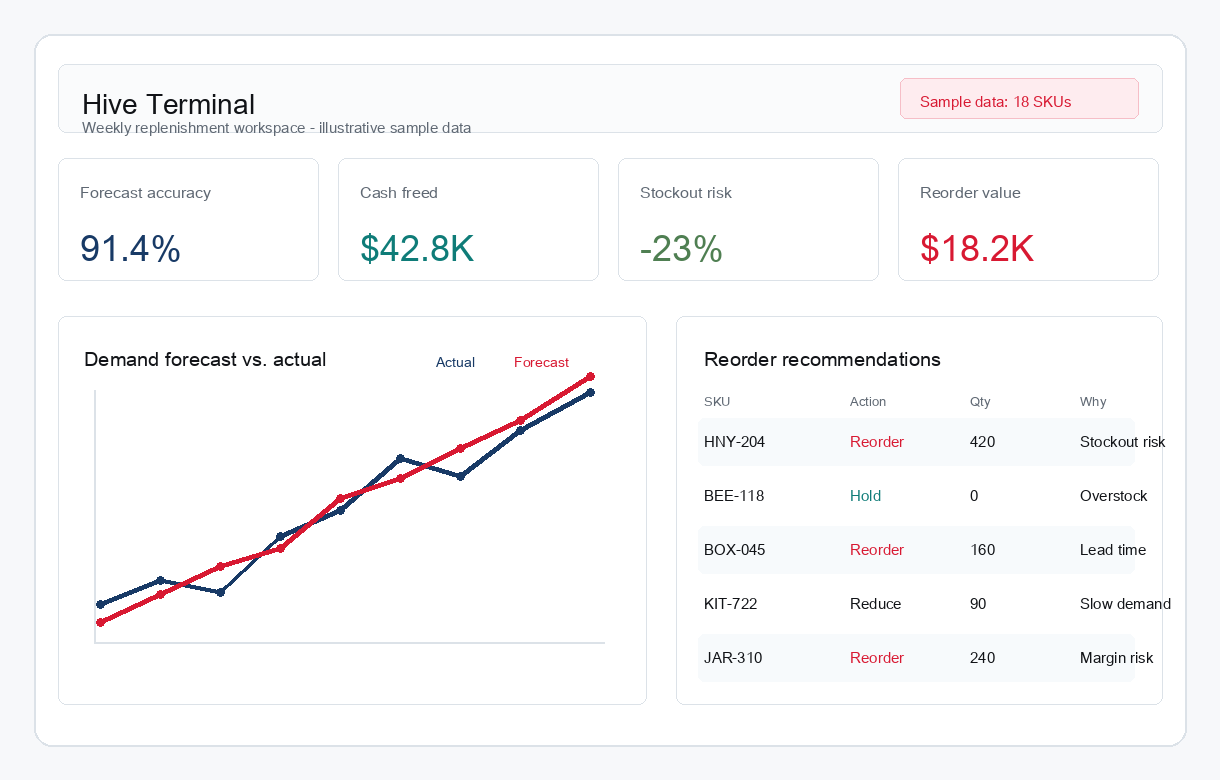
Task: Click quantity 0 in the BEE-118 row
Action: [974, 496]
